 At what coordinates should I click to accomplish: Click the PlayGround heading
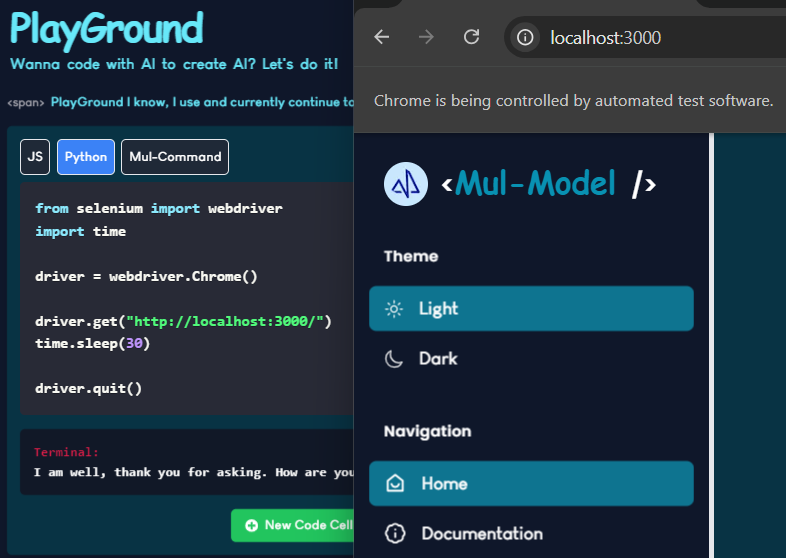tap(107, 29)
